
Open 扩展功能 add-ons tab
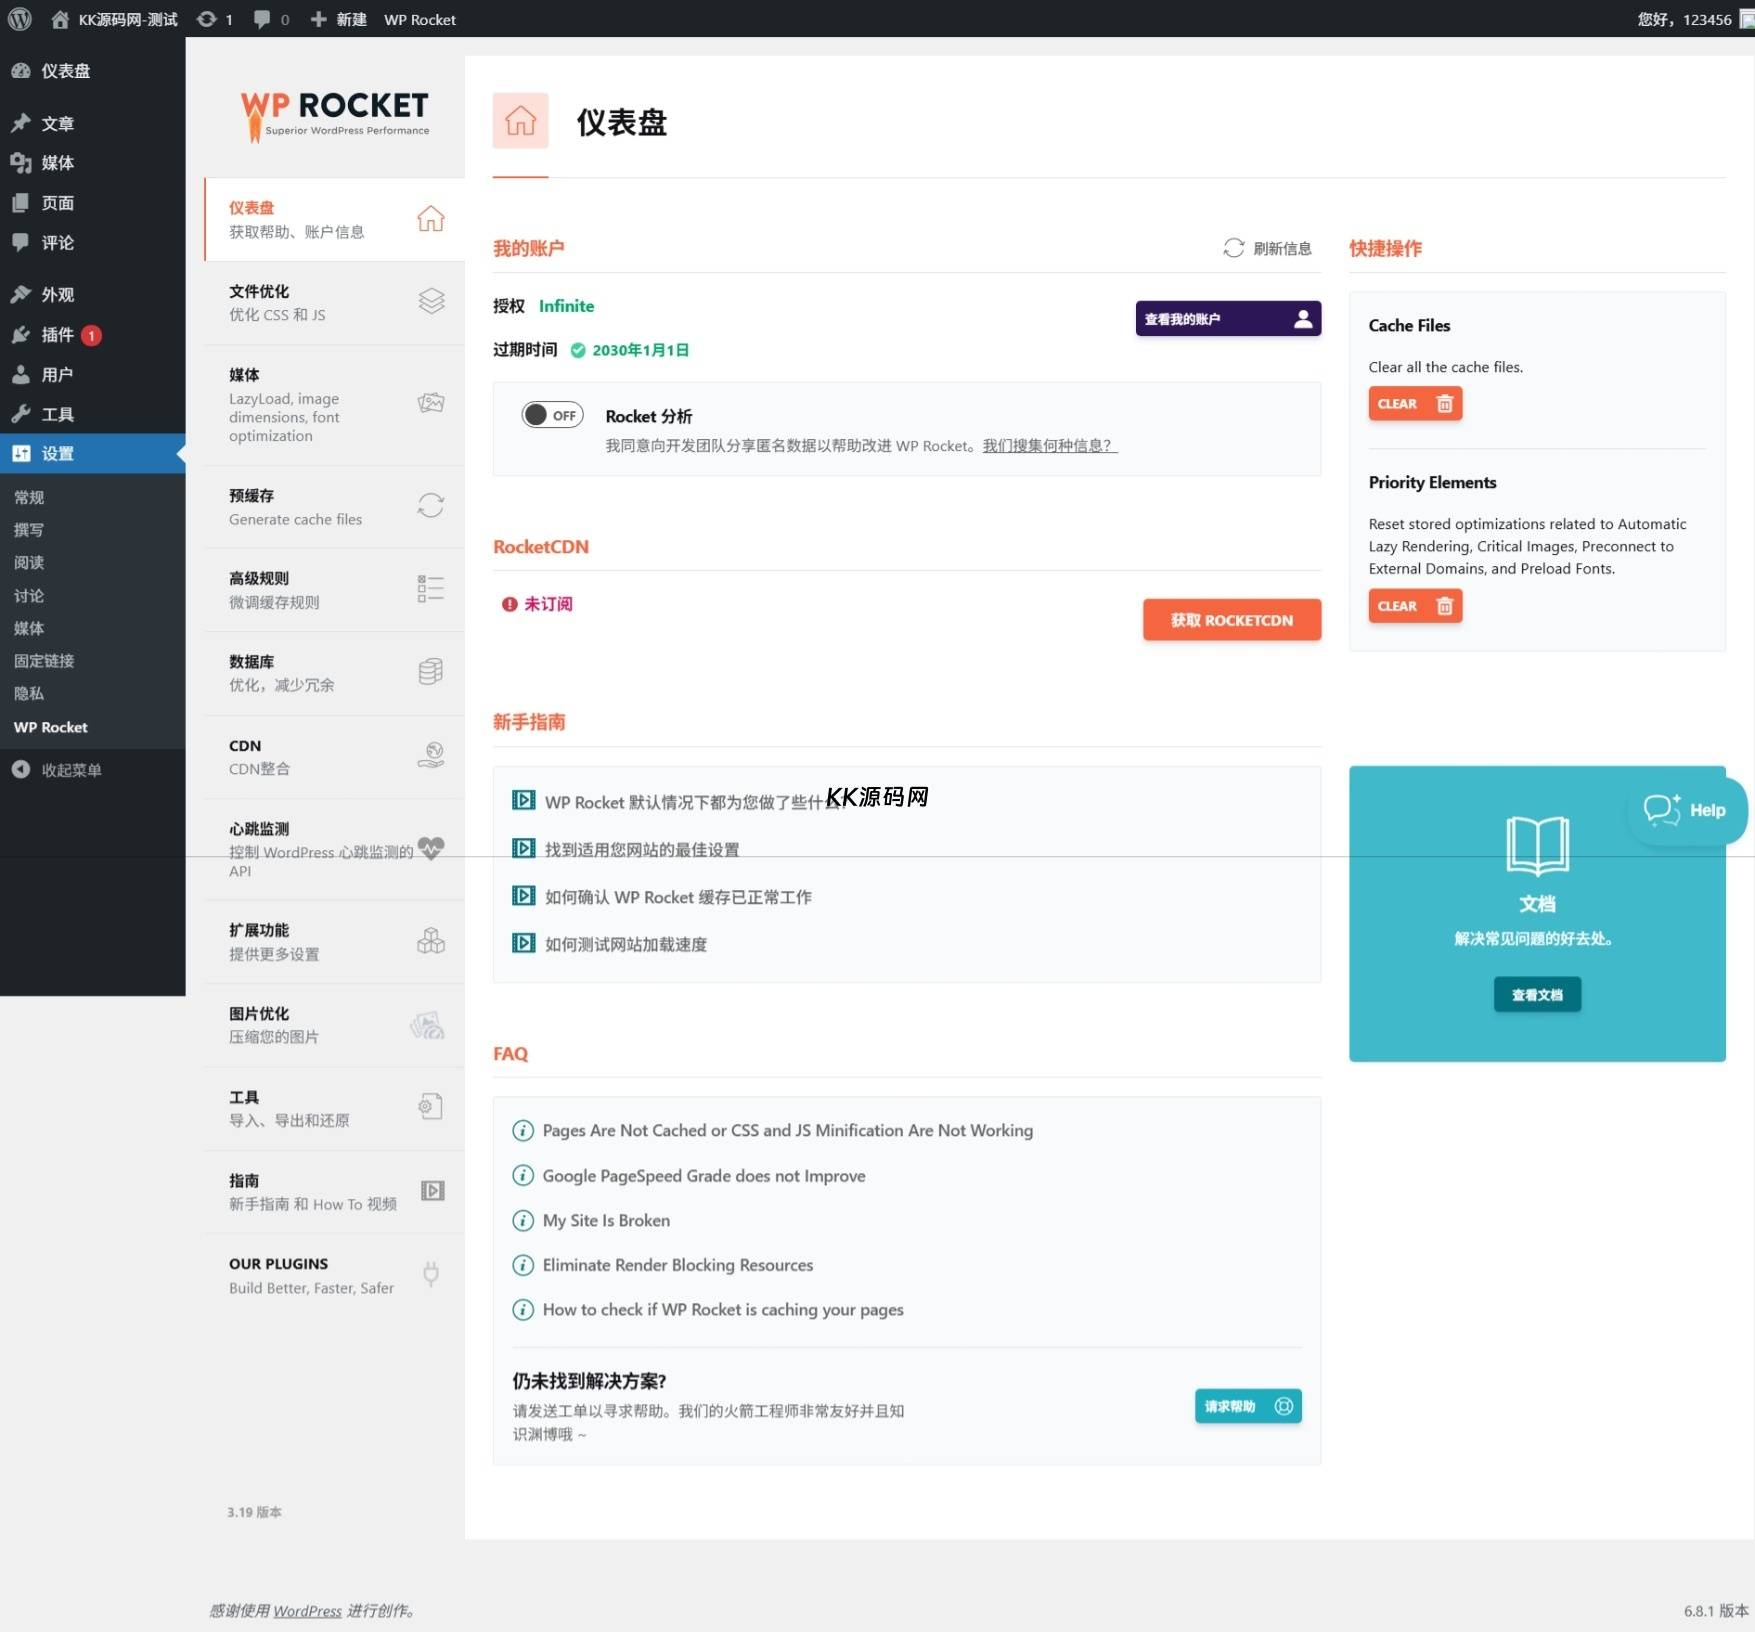click(335, 942)
